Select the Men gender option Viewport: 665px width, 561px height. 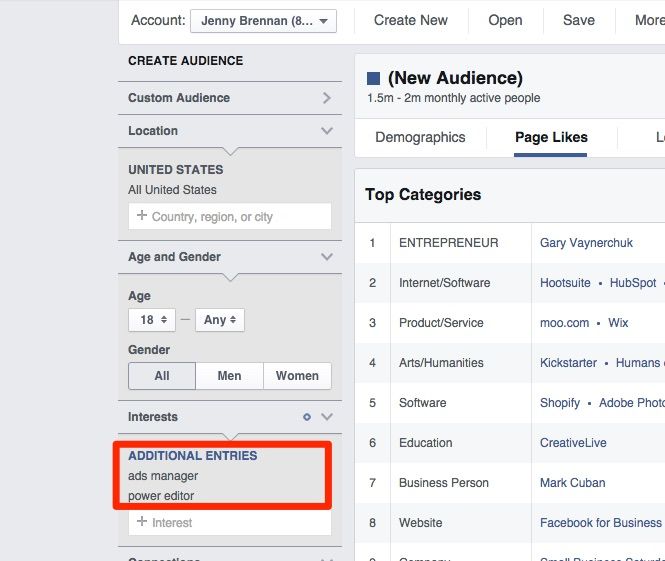click(229, 376)
